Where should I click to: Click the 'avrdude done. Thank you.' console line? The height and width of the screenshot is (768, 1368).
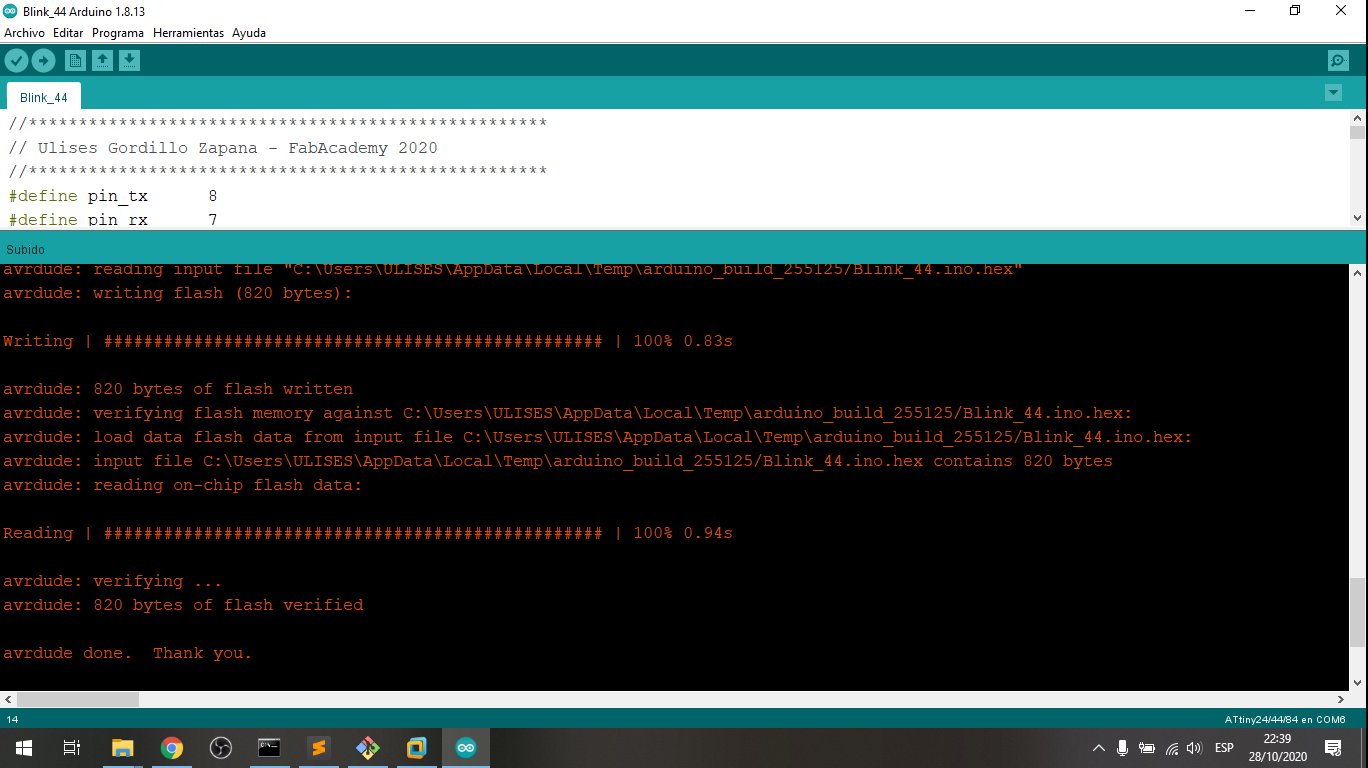tap(128, 653)
